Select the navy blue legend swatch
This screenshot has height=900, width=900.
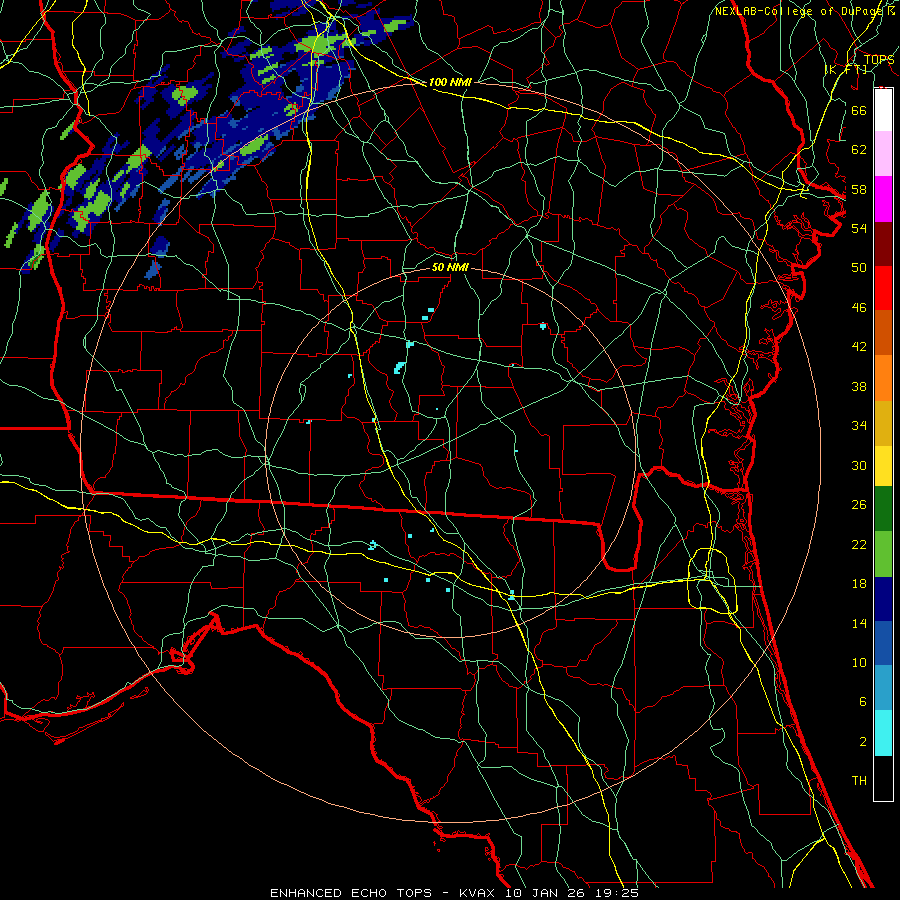coord(883,599)
